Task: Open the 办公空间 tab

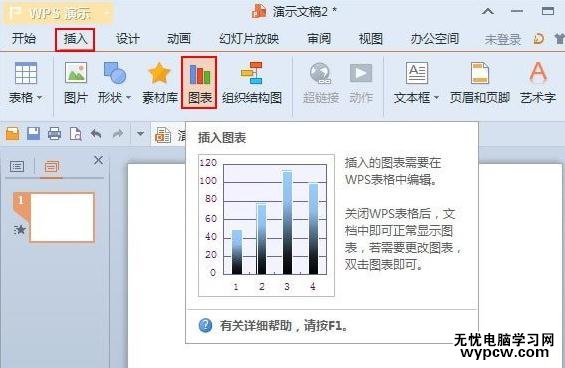Action: 435,39
